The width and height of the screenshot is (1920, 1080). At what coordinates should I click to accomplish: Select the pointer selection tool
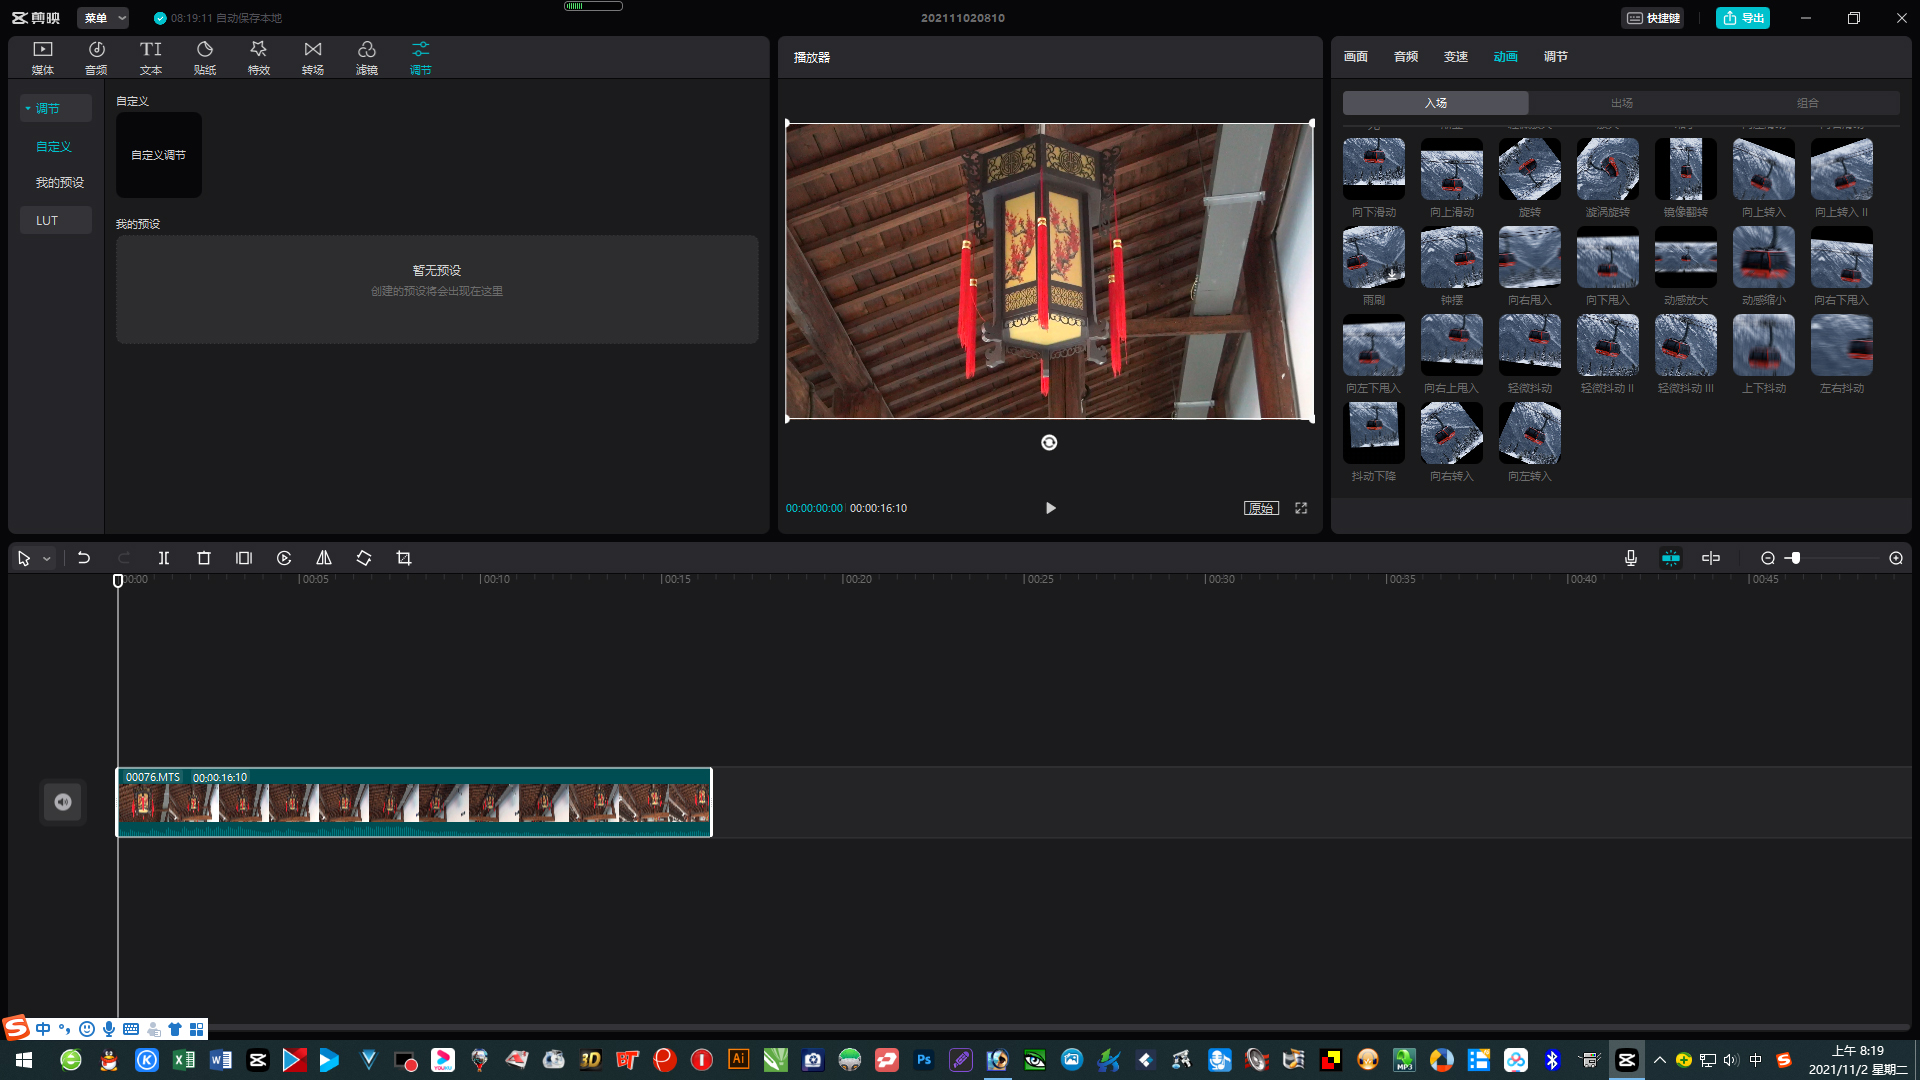click(x=24, y=558)
